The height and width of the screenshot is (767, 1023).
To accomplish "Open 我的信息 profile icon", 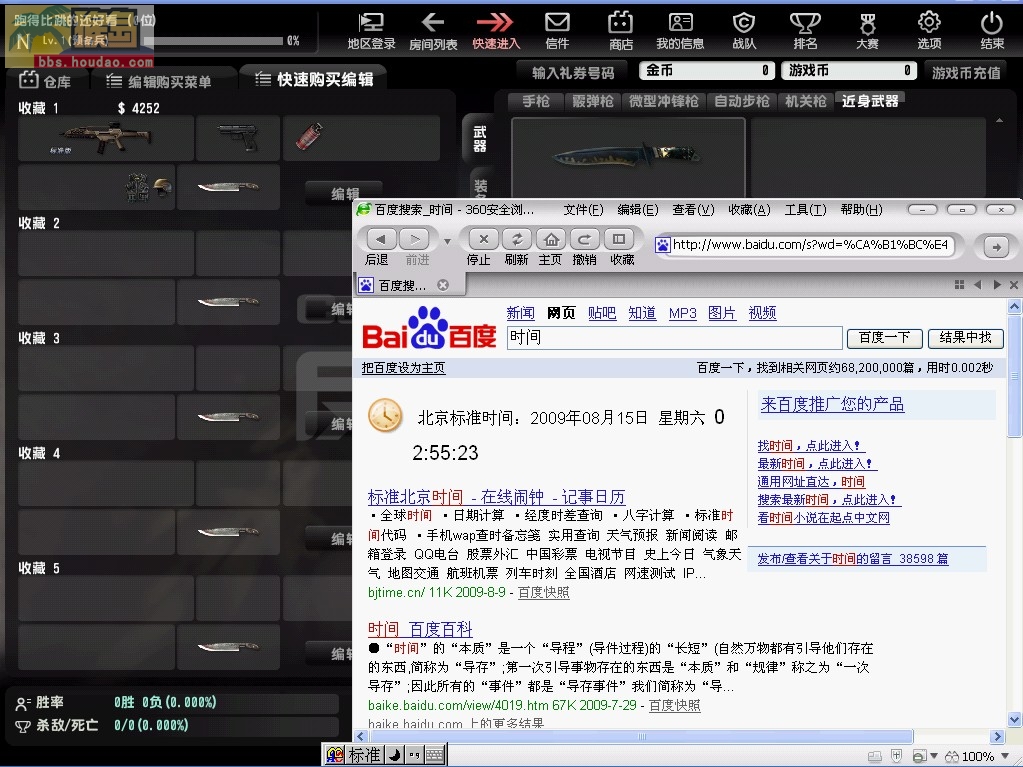I will click(680, 31).
